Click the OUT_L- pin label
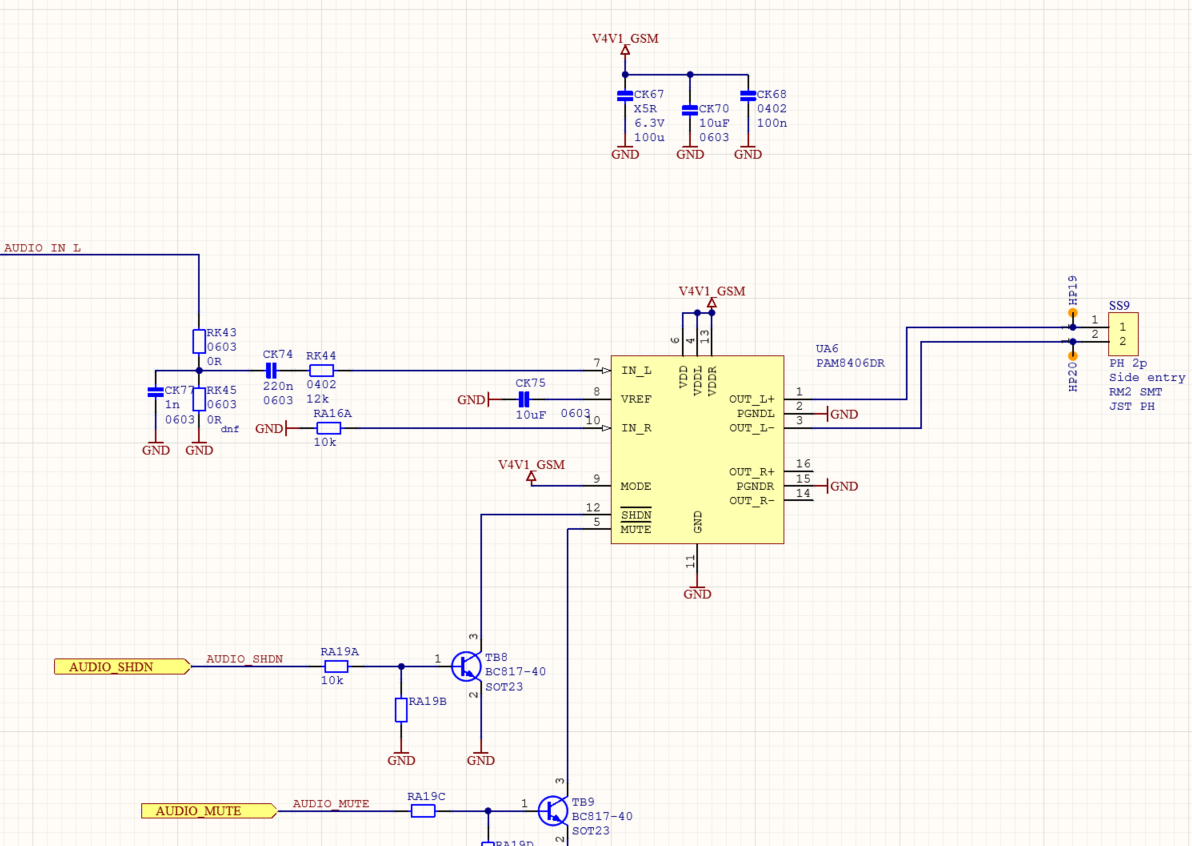1192x846 pixels. (752, 429)
